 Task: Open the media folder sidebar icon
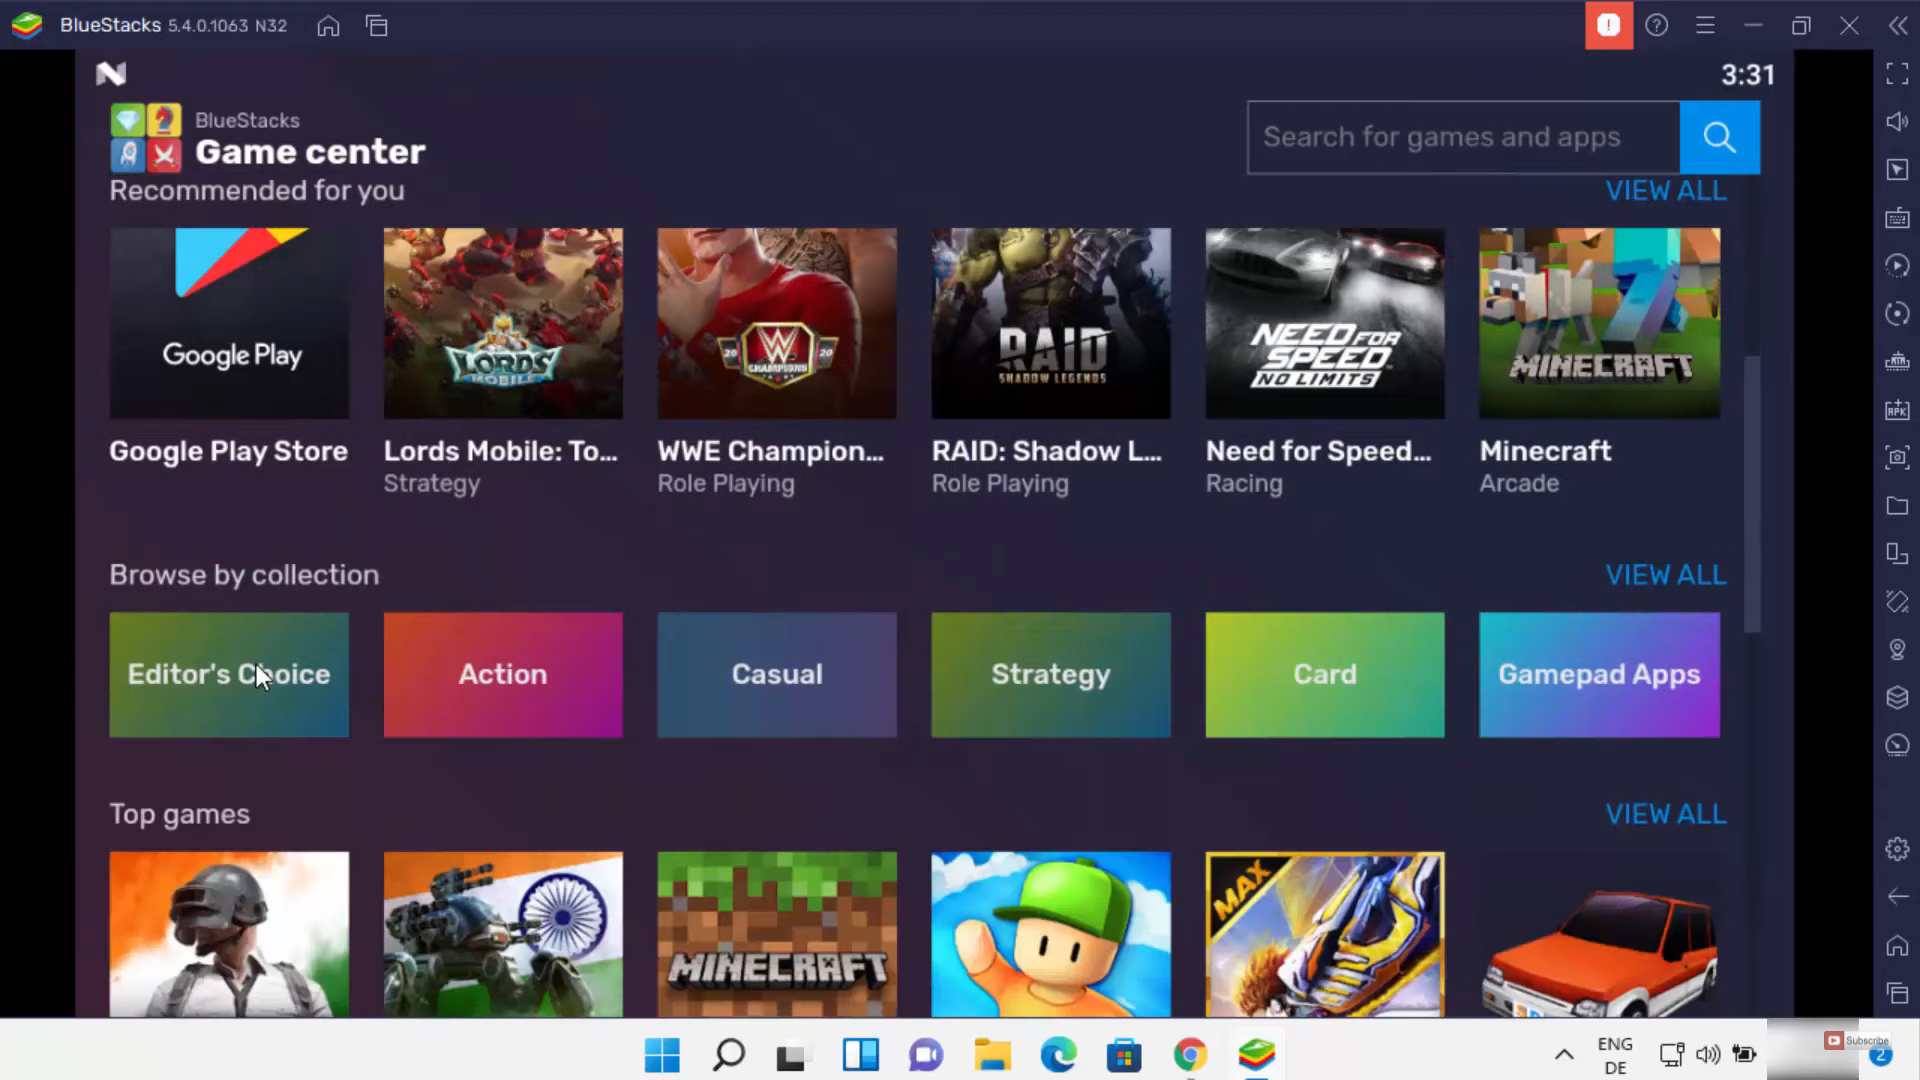tap(1897, 506)
